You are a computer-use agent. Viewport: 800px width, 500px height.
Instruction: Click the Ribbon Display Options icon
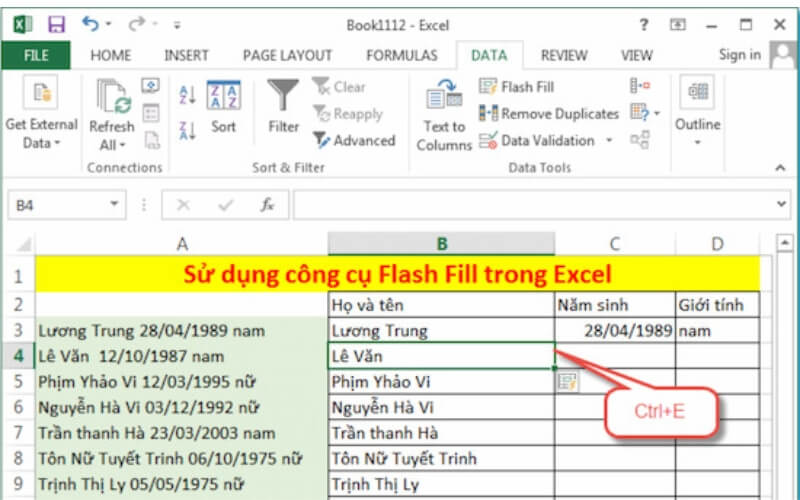(678, 24)
